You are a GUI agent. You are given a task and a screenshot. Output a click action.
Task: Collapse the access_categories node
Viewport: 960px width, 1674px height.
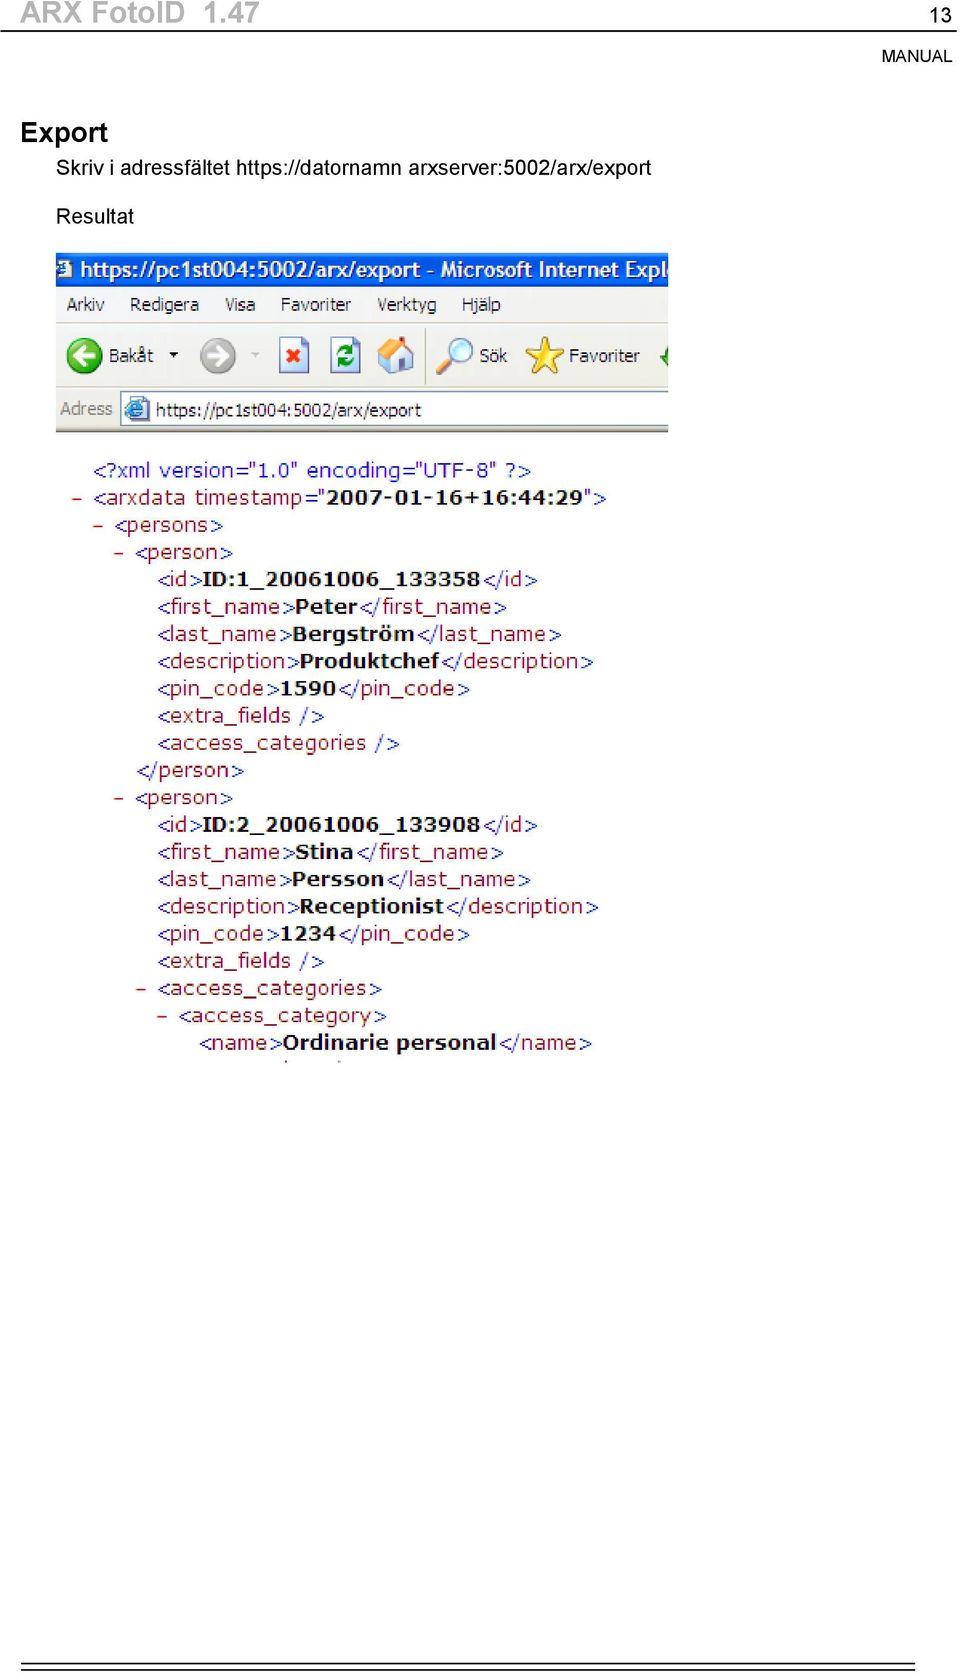click(141, 988)
